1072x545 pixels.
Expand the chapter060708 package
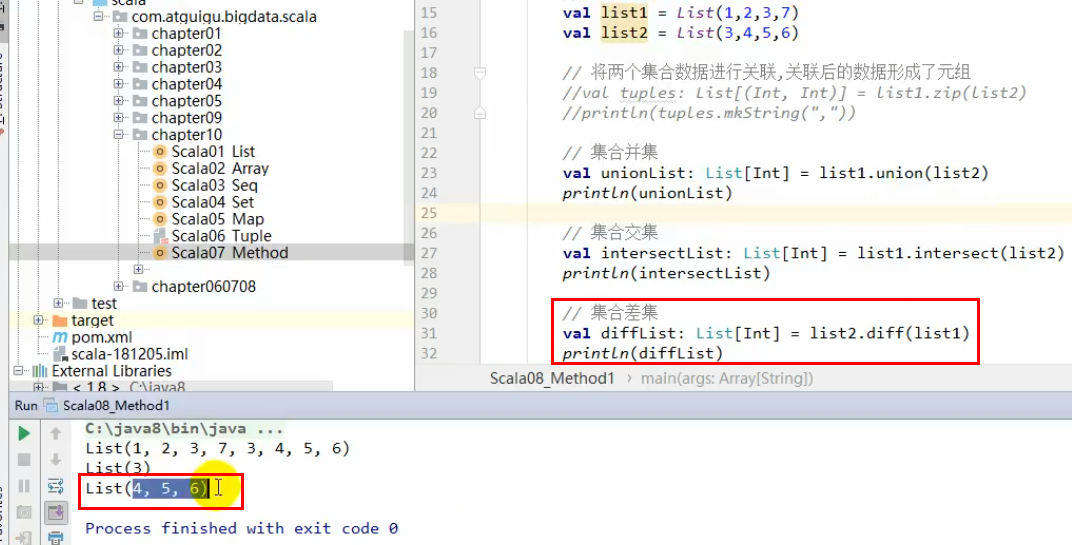pos(119,286)
